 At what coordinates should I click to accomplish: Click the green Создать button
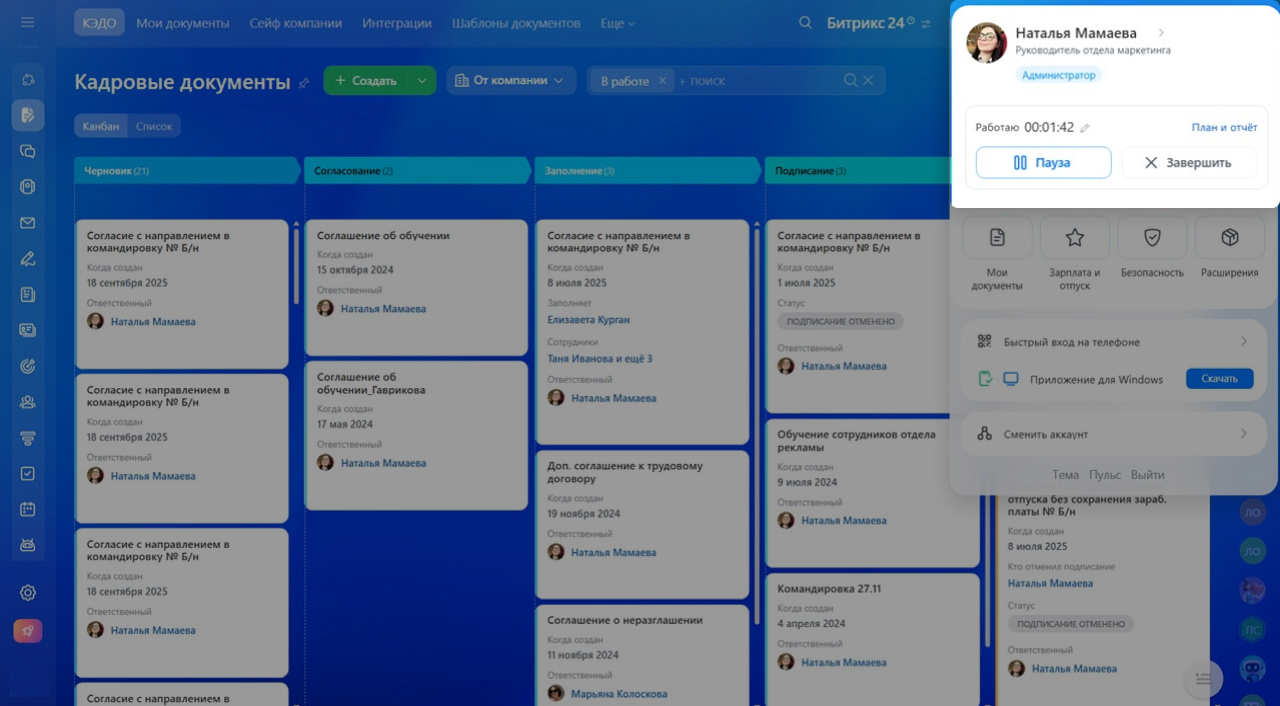click(x=366, y=81)
